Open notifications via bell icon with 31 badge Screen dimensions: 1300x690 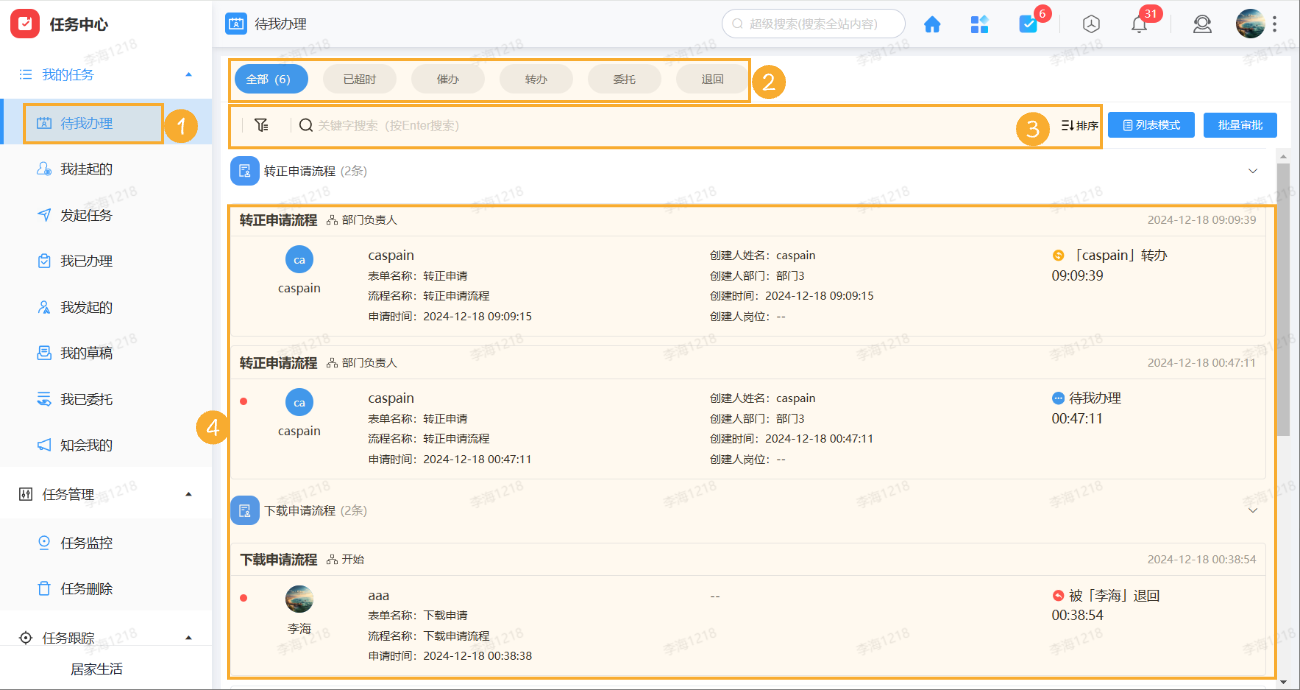point(1139,23)
